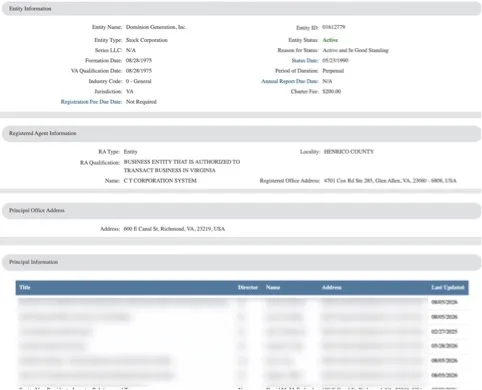Sort table by Name column header
Viewport: 482px width, 390px height.
click(273, 288)
